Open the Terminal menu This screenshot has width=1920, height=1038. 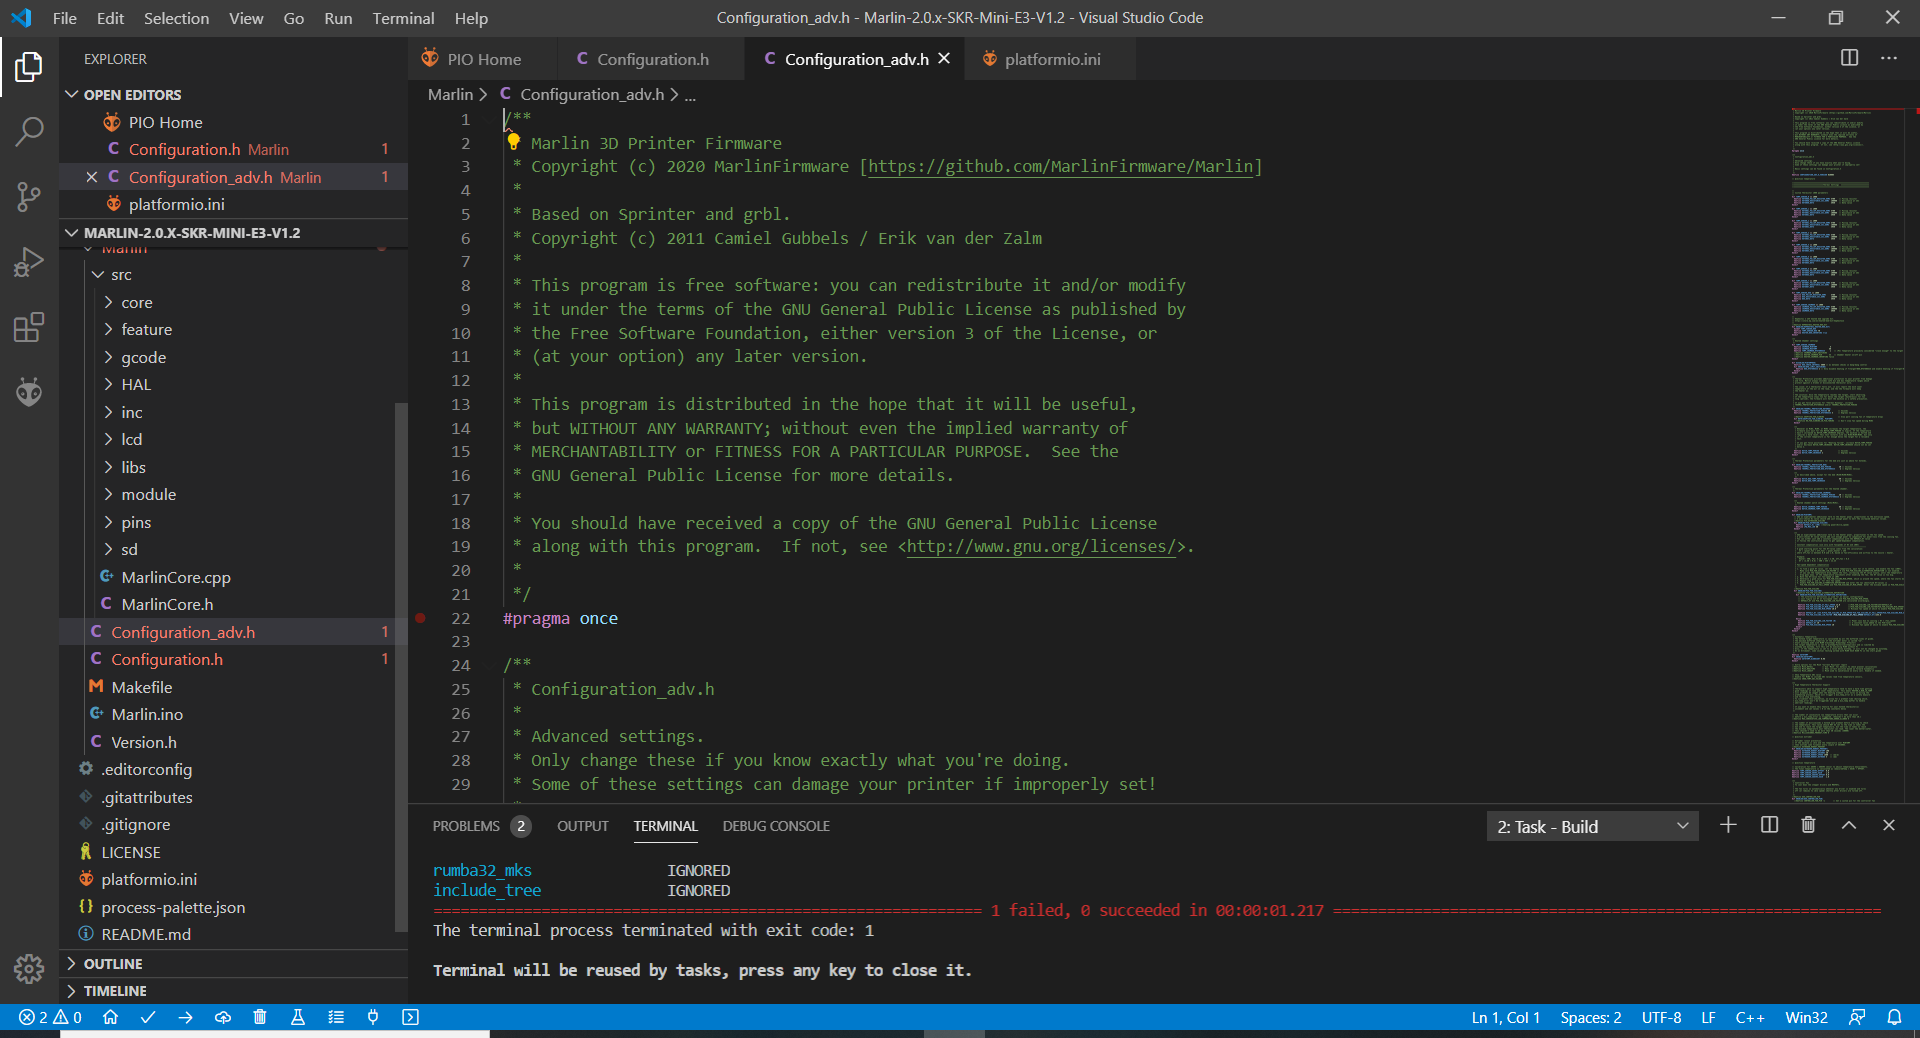[x=403, y=18]
